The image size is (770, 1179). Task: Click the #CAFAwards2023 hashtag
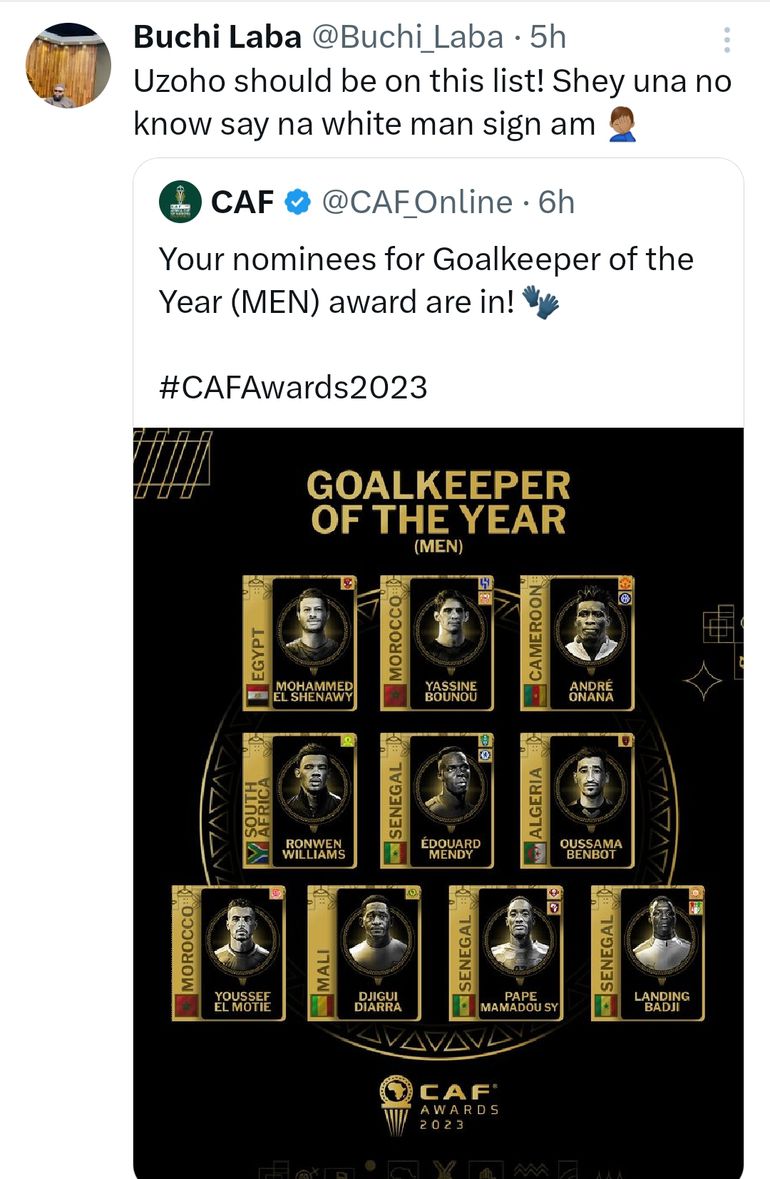pos(293,387)
